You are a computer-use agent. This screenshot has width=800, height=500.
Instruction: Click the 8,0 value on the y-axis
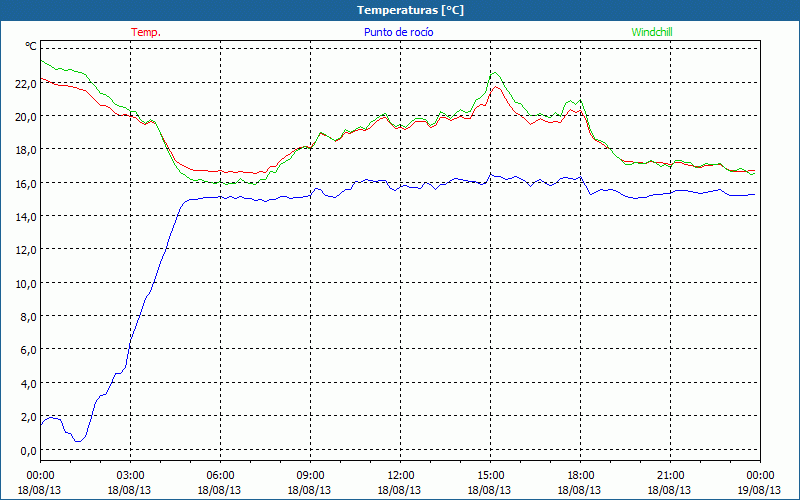28,317
